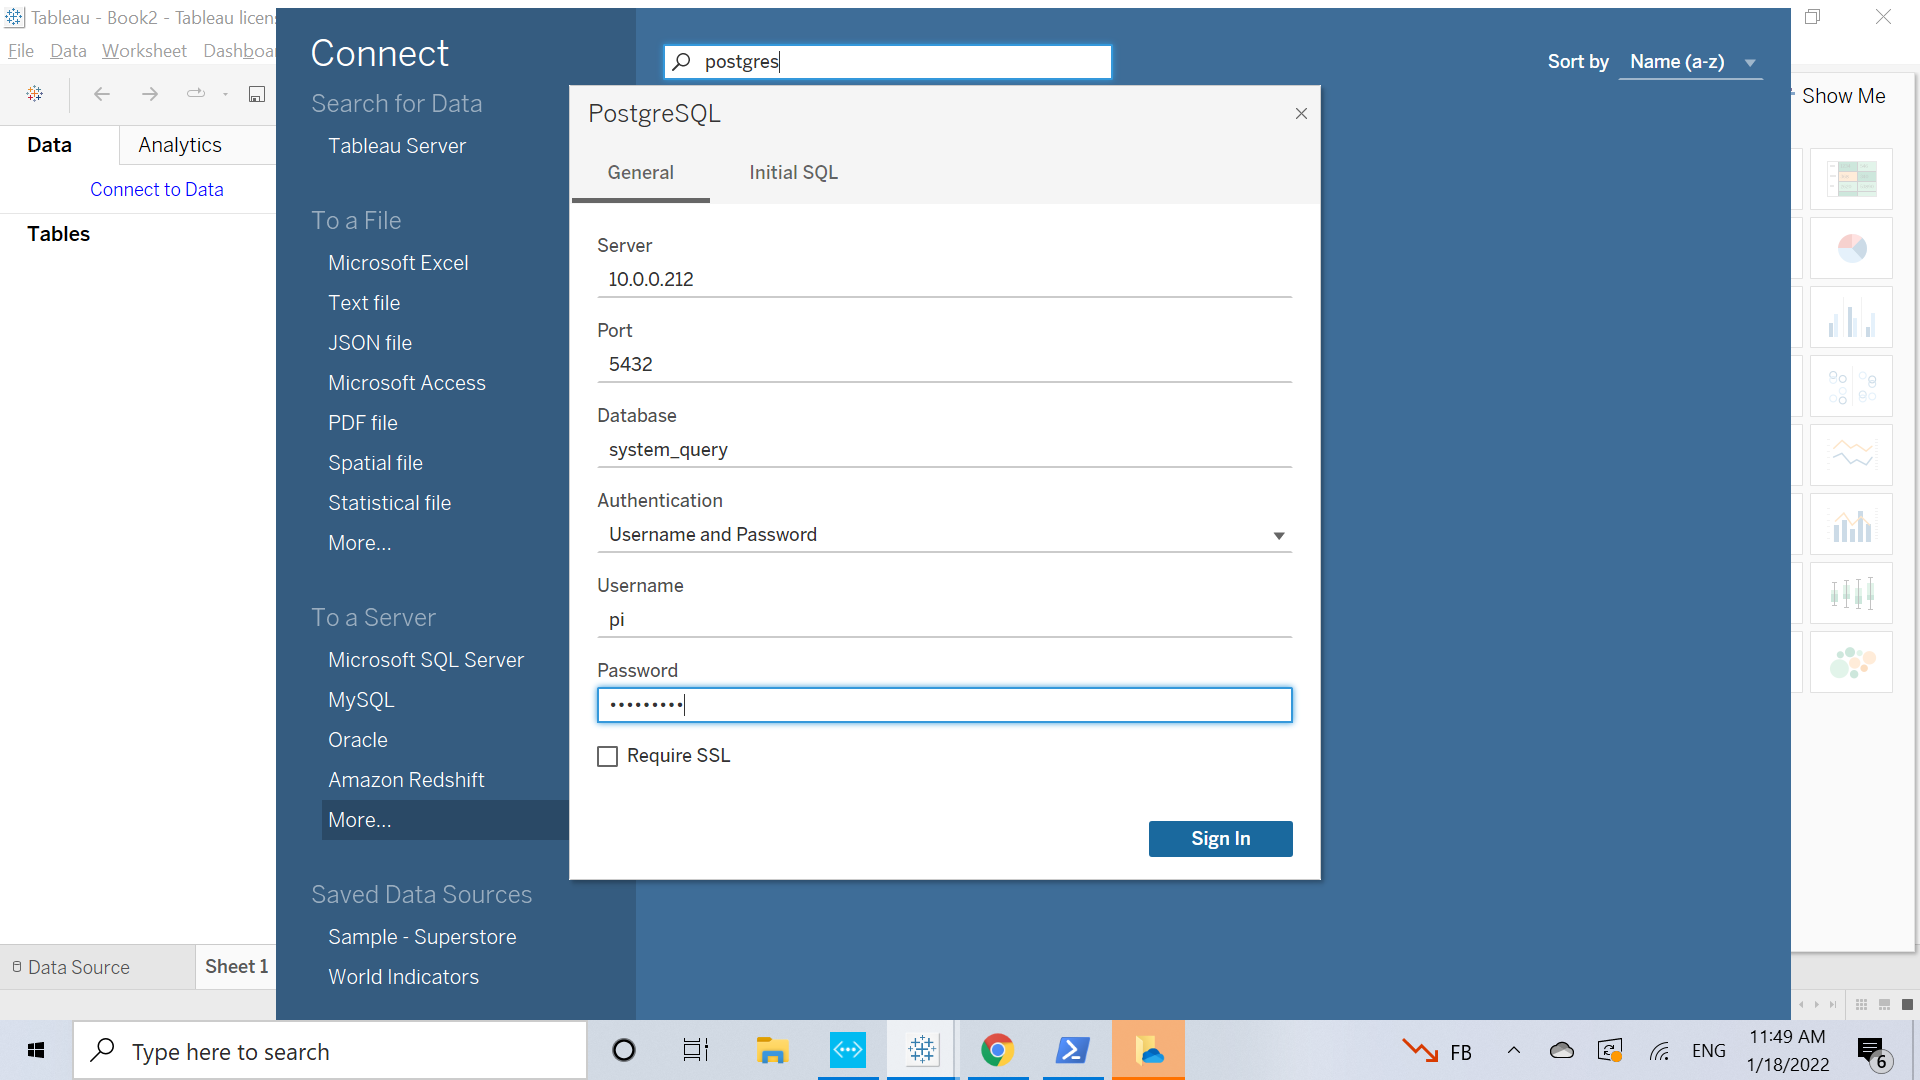Click the Cortana circle on the taskbar
Image resolution: width=1920 pixels, height=1080 pixels.
pyautogui.click(x=624, y=1050)
